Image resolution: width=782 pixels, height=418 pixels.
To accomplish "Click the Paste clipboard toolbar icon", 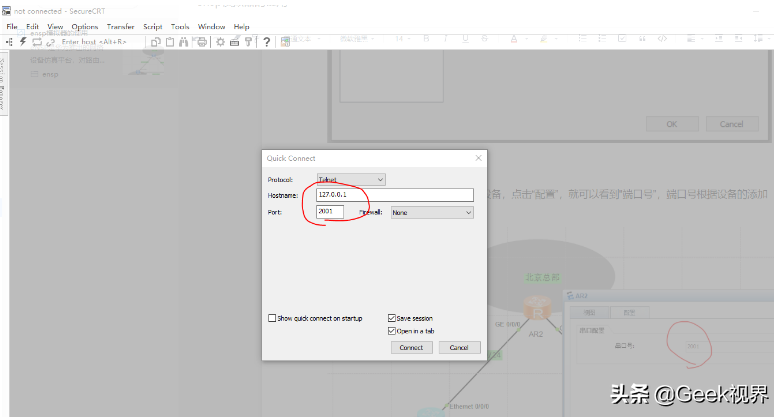I will click(170, 42).
